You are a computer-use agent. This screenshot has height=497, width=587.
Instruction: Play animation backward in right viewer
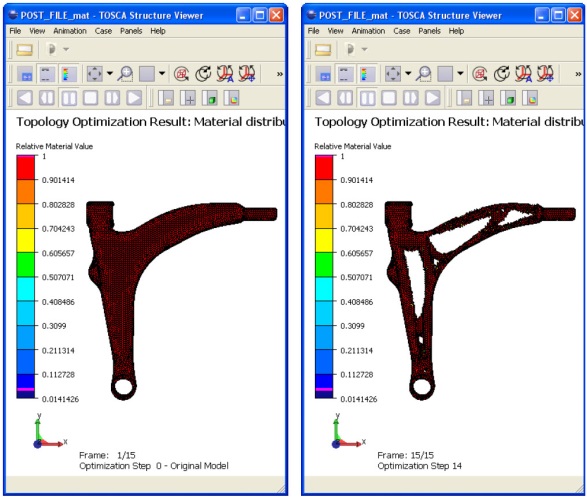323,98
